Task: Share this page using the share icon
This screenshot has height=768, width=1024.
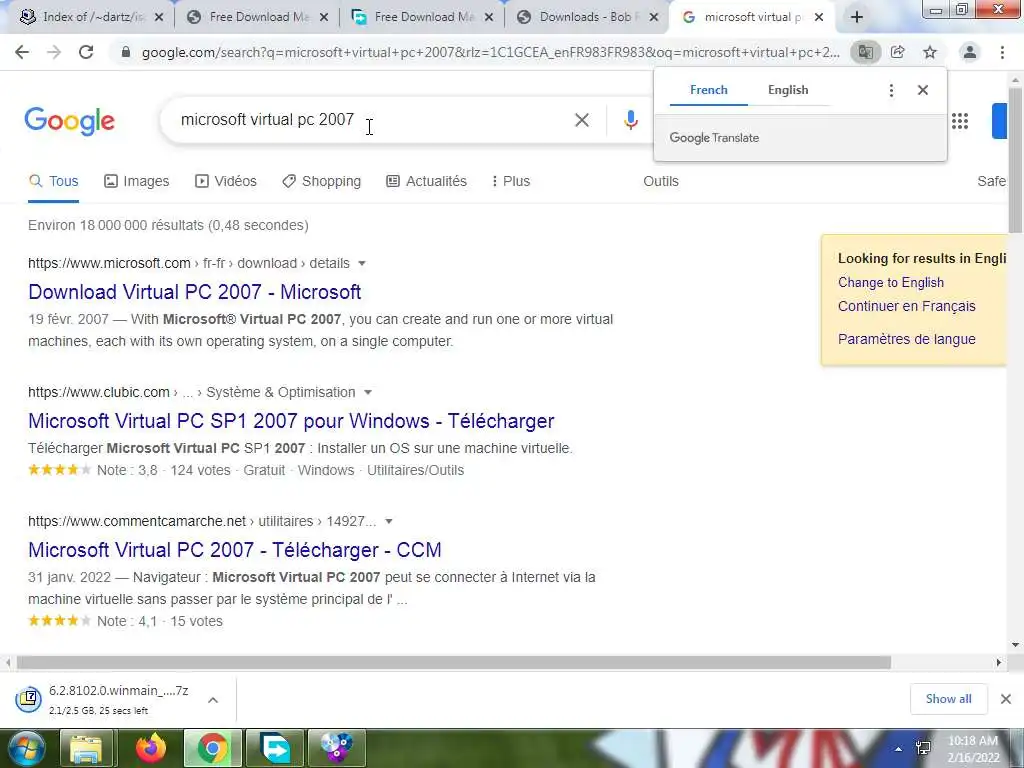Action: coord(898,52)
